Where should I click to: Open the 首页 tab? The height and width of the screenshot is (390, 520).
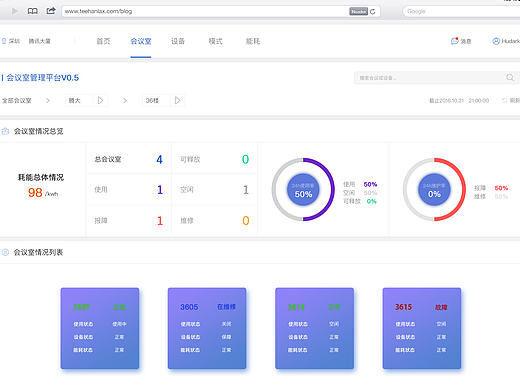[103, 41]
